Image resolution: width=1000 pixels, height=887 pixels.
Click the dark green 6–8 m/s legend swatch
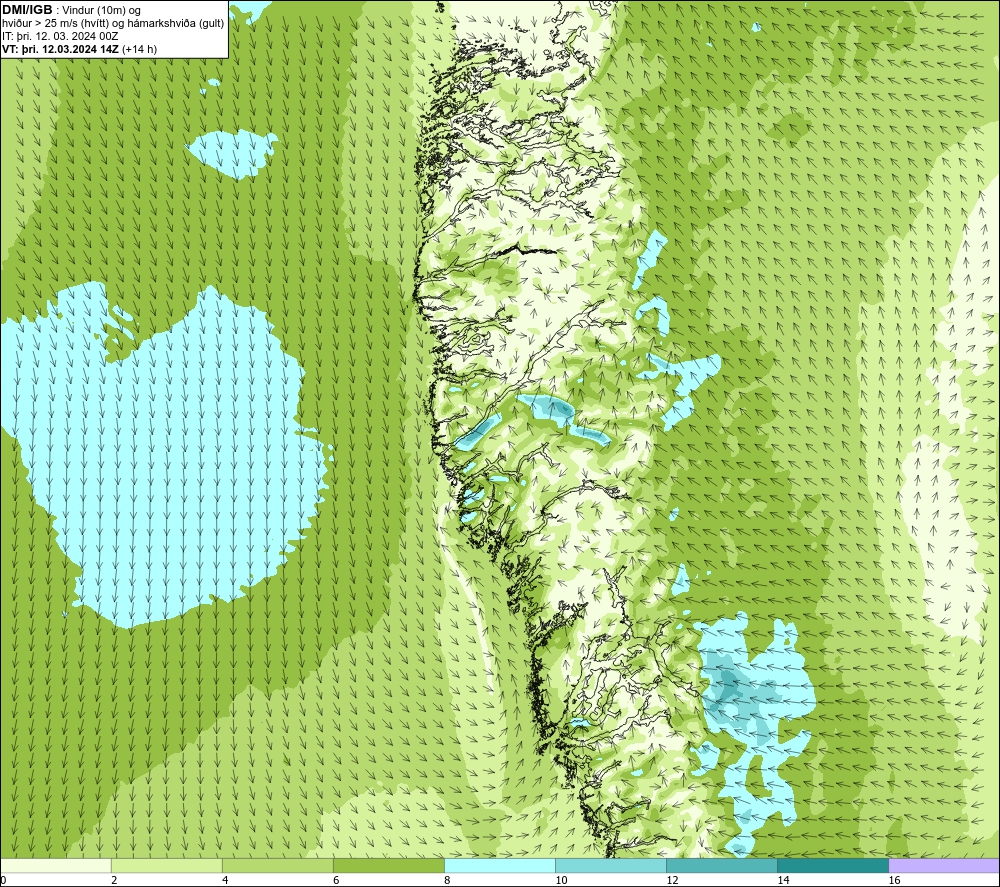(x=388, y=865)
